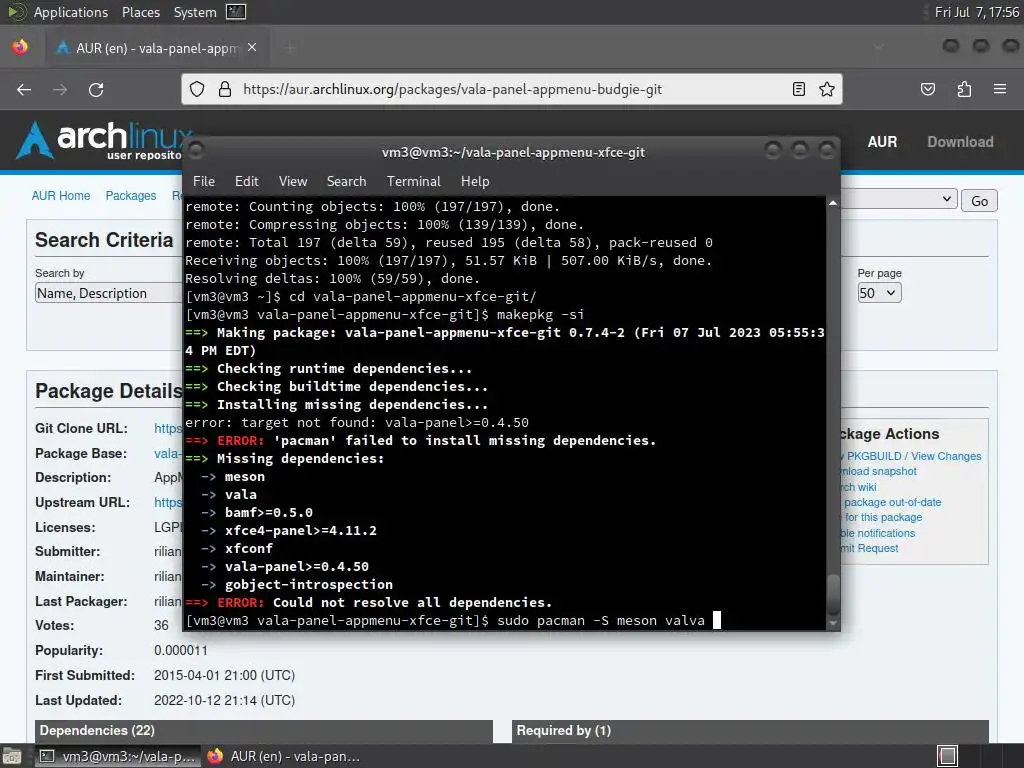Launch terminal from top panel icon
The image size is (1024, 768).
coord(236,12)
